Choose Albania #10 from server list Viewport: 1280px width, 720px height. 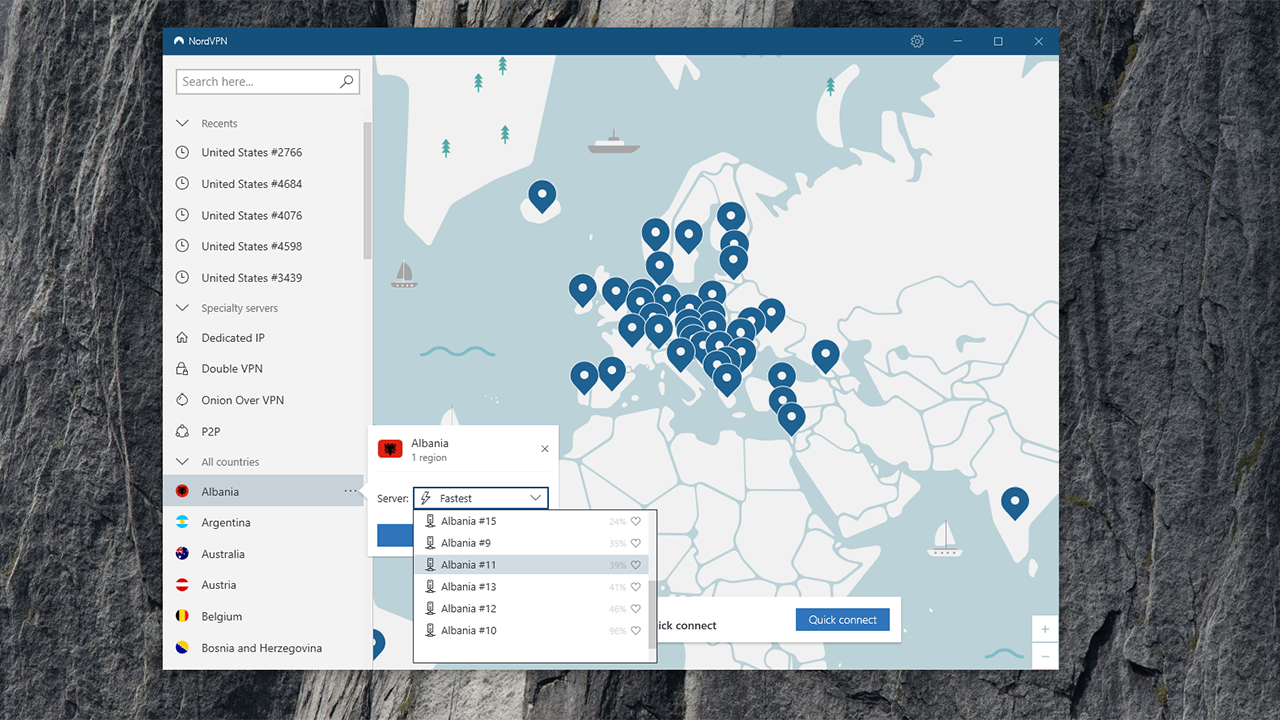(x=531, y=631)
